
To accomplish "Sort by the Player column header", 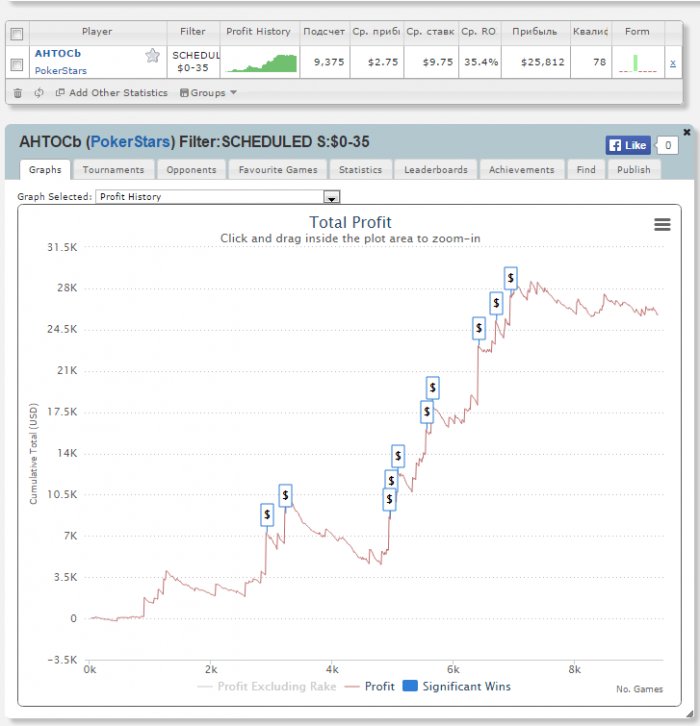I will (97, 31).
